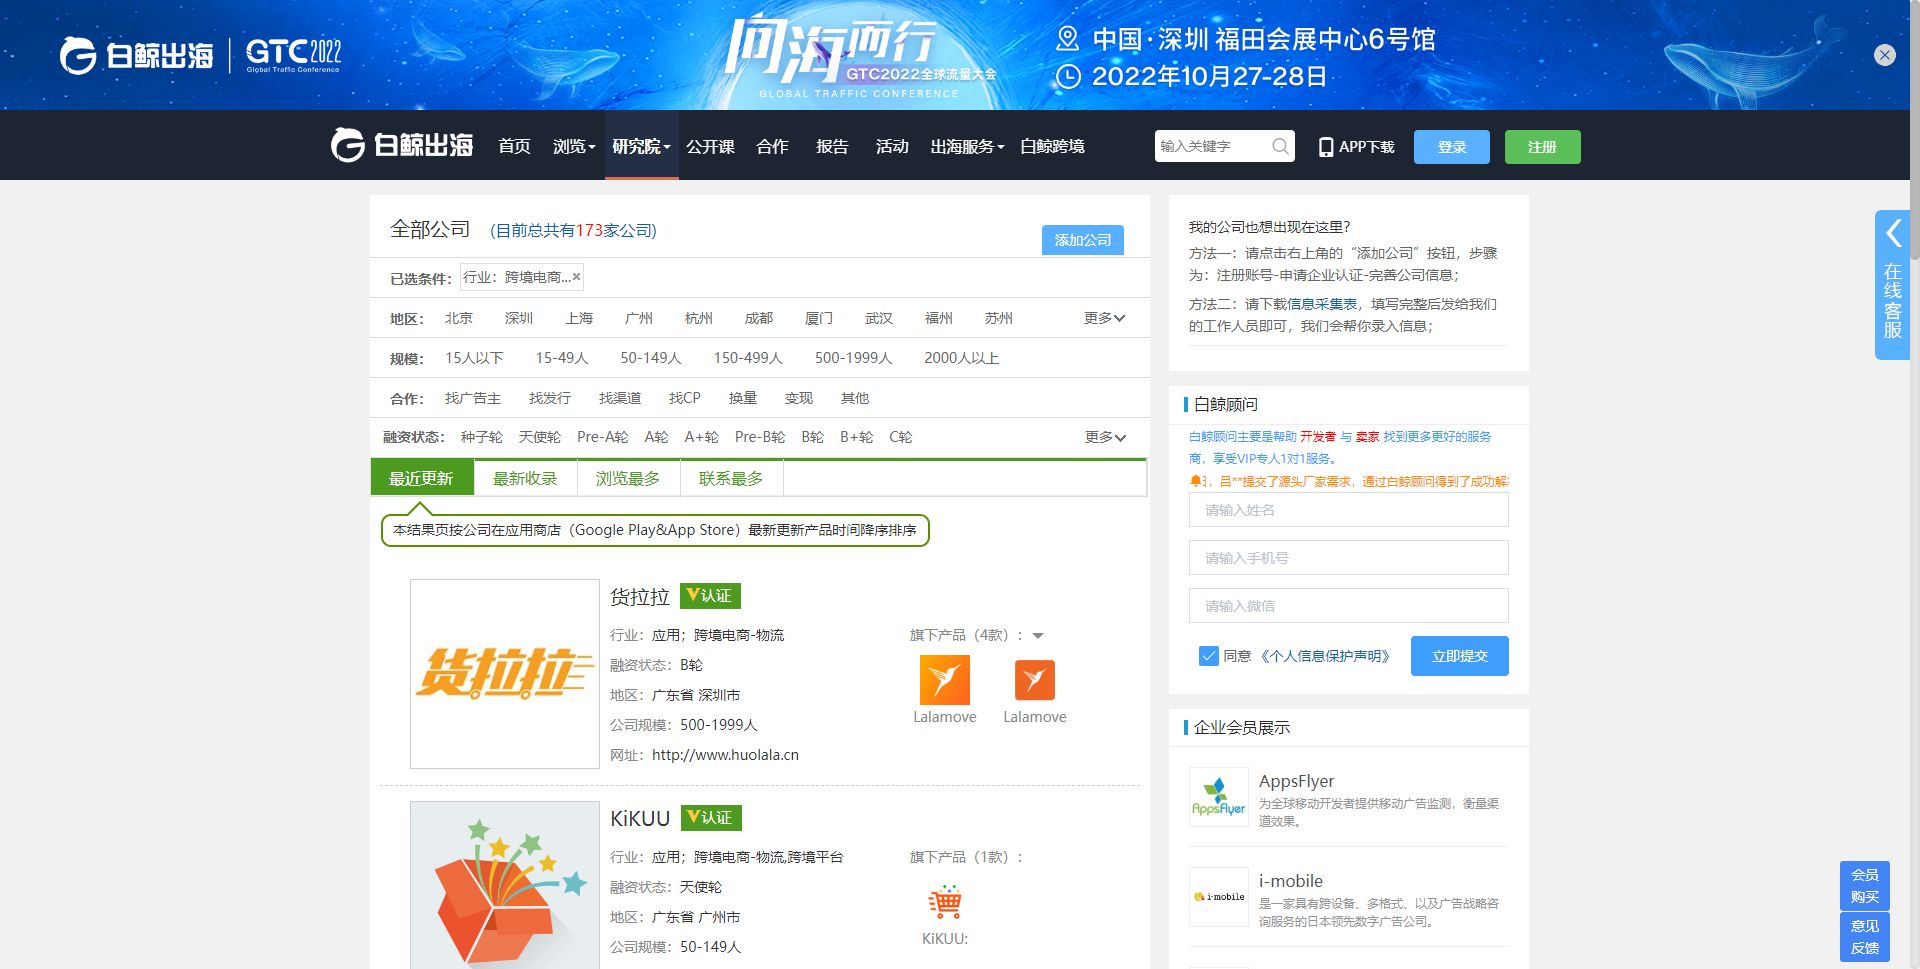Click the 认证 badge next to 货拉拉

710,596
